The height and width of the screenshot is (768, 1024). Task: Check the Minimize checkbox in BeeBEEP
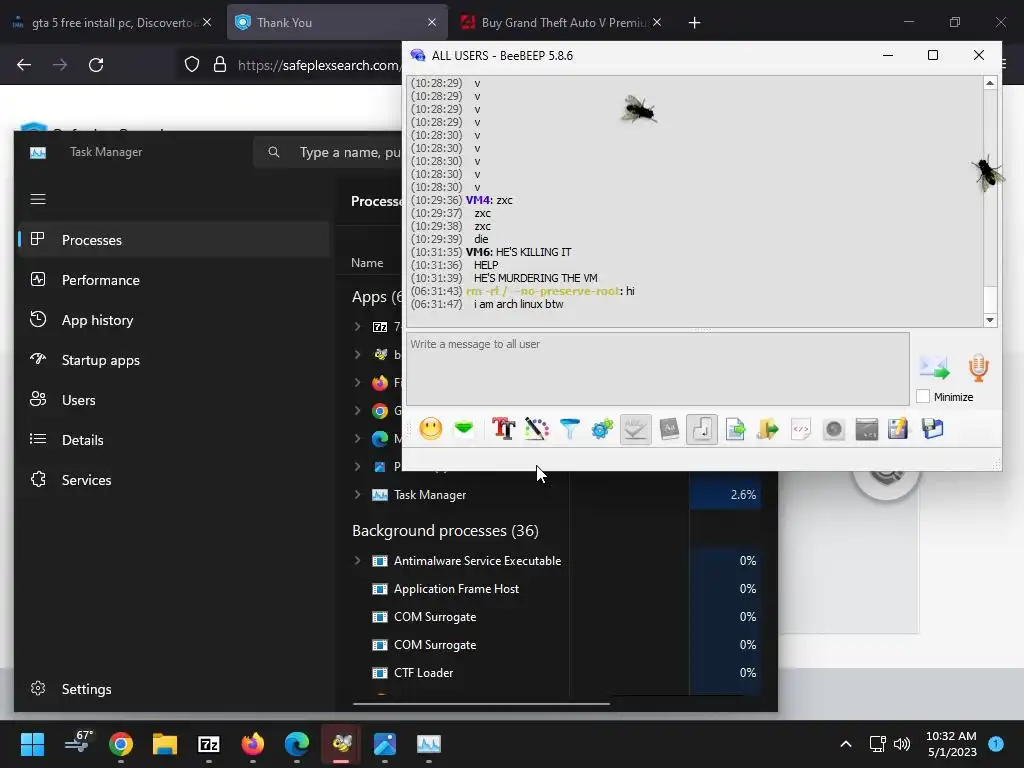[x=923, y=396]
